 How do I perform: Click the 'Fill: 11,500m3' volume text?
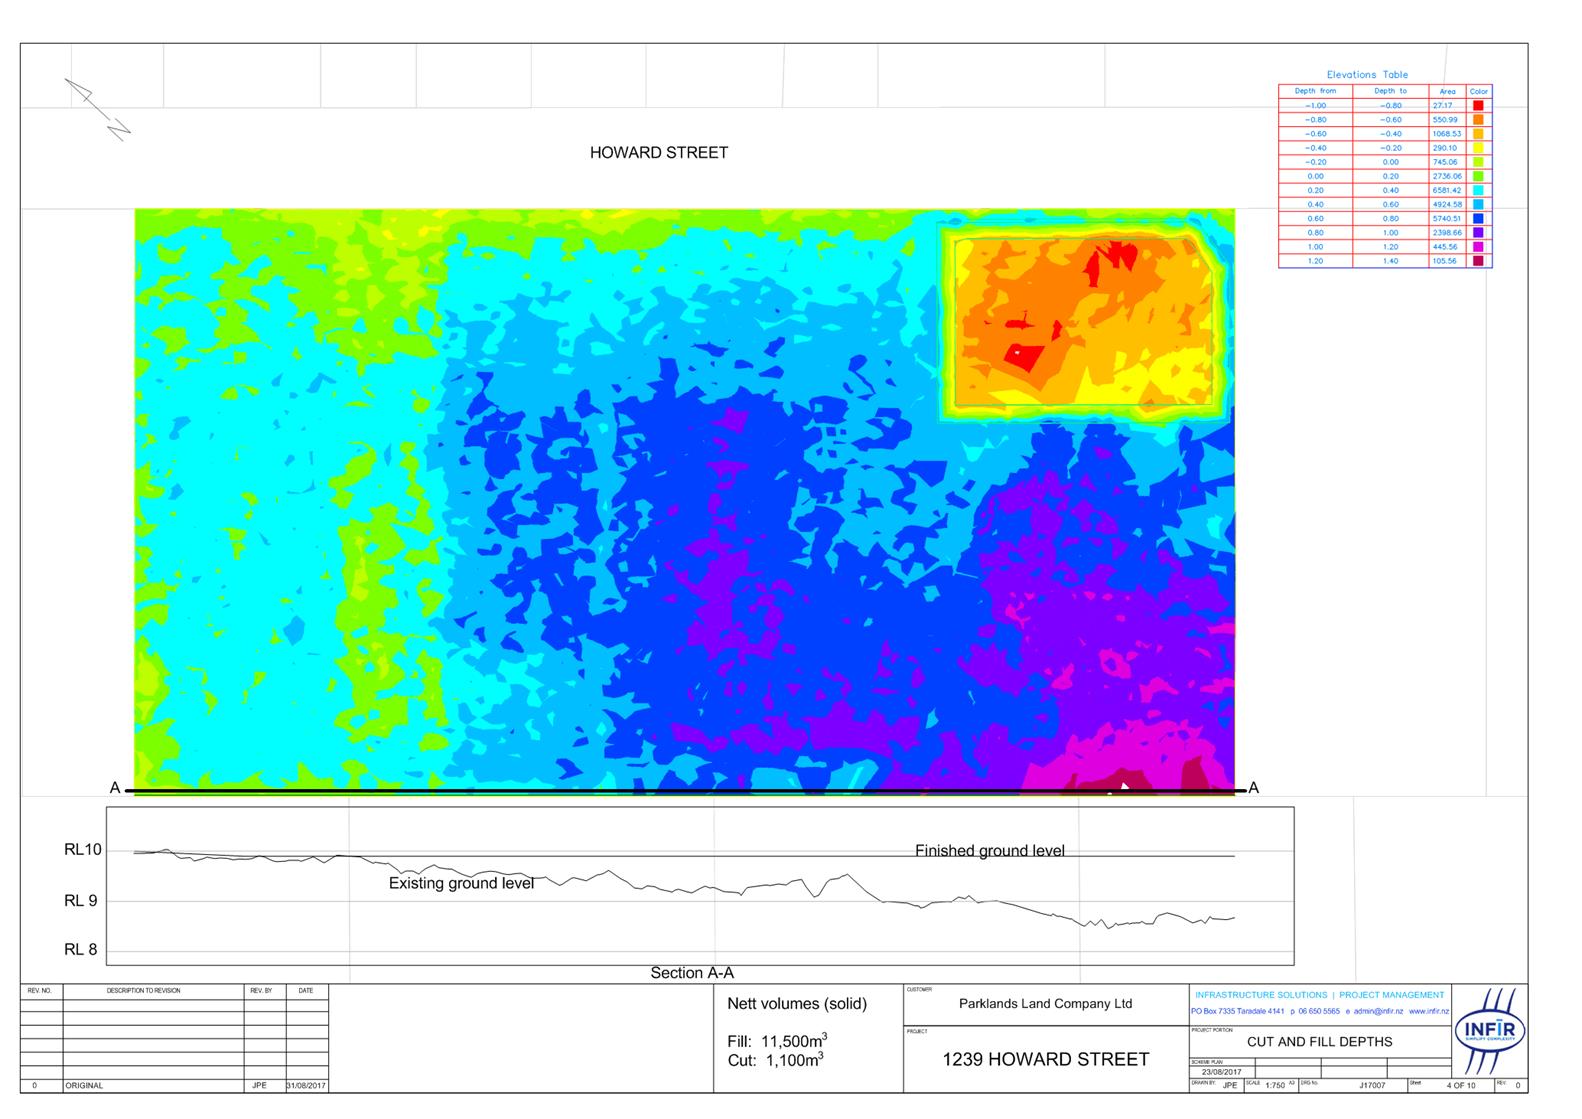coord(777,1041)
